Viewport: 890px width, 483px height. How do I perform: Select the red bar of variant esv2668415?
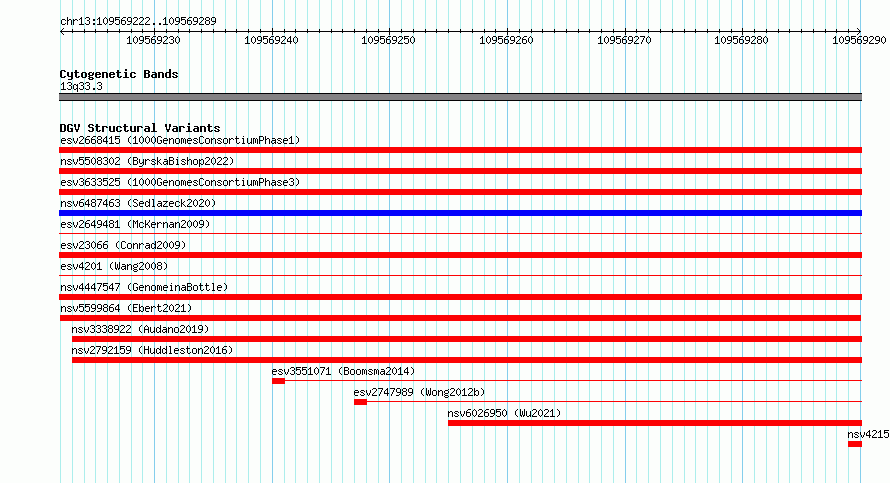pos(460,150)
